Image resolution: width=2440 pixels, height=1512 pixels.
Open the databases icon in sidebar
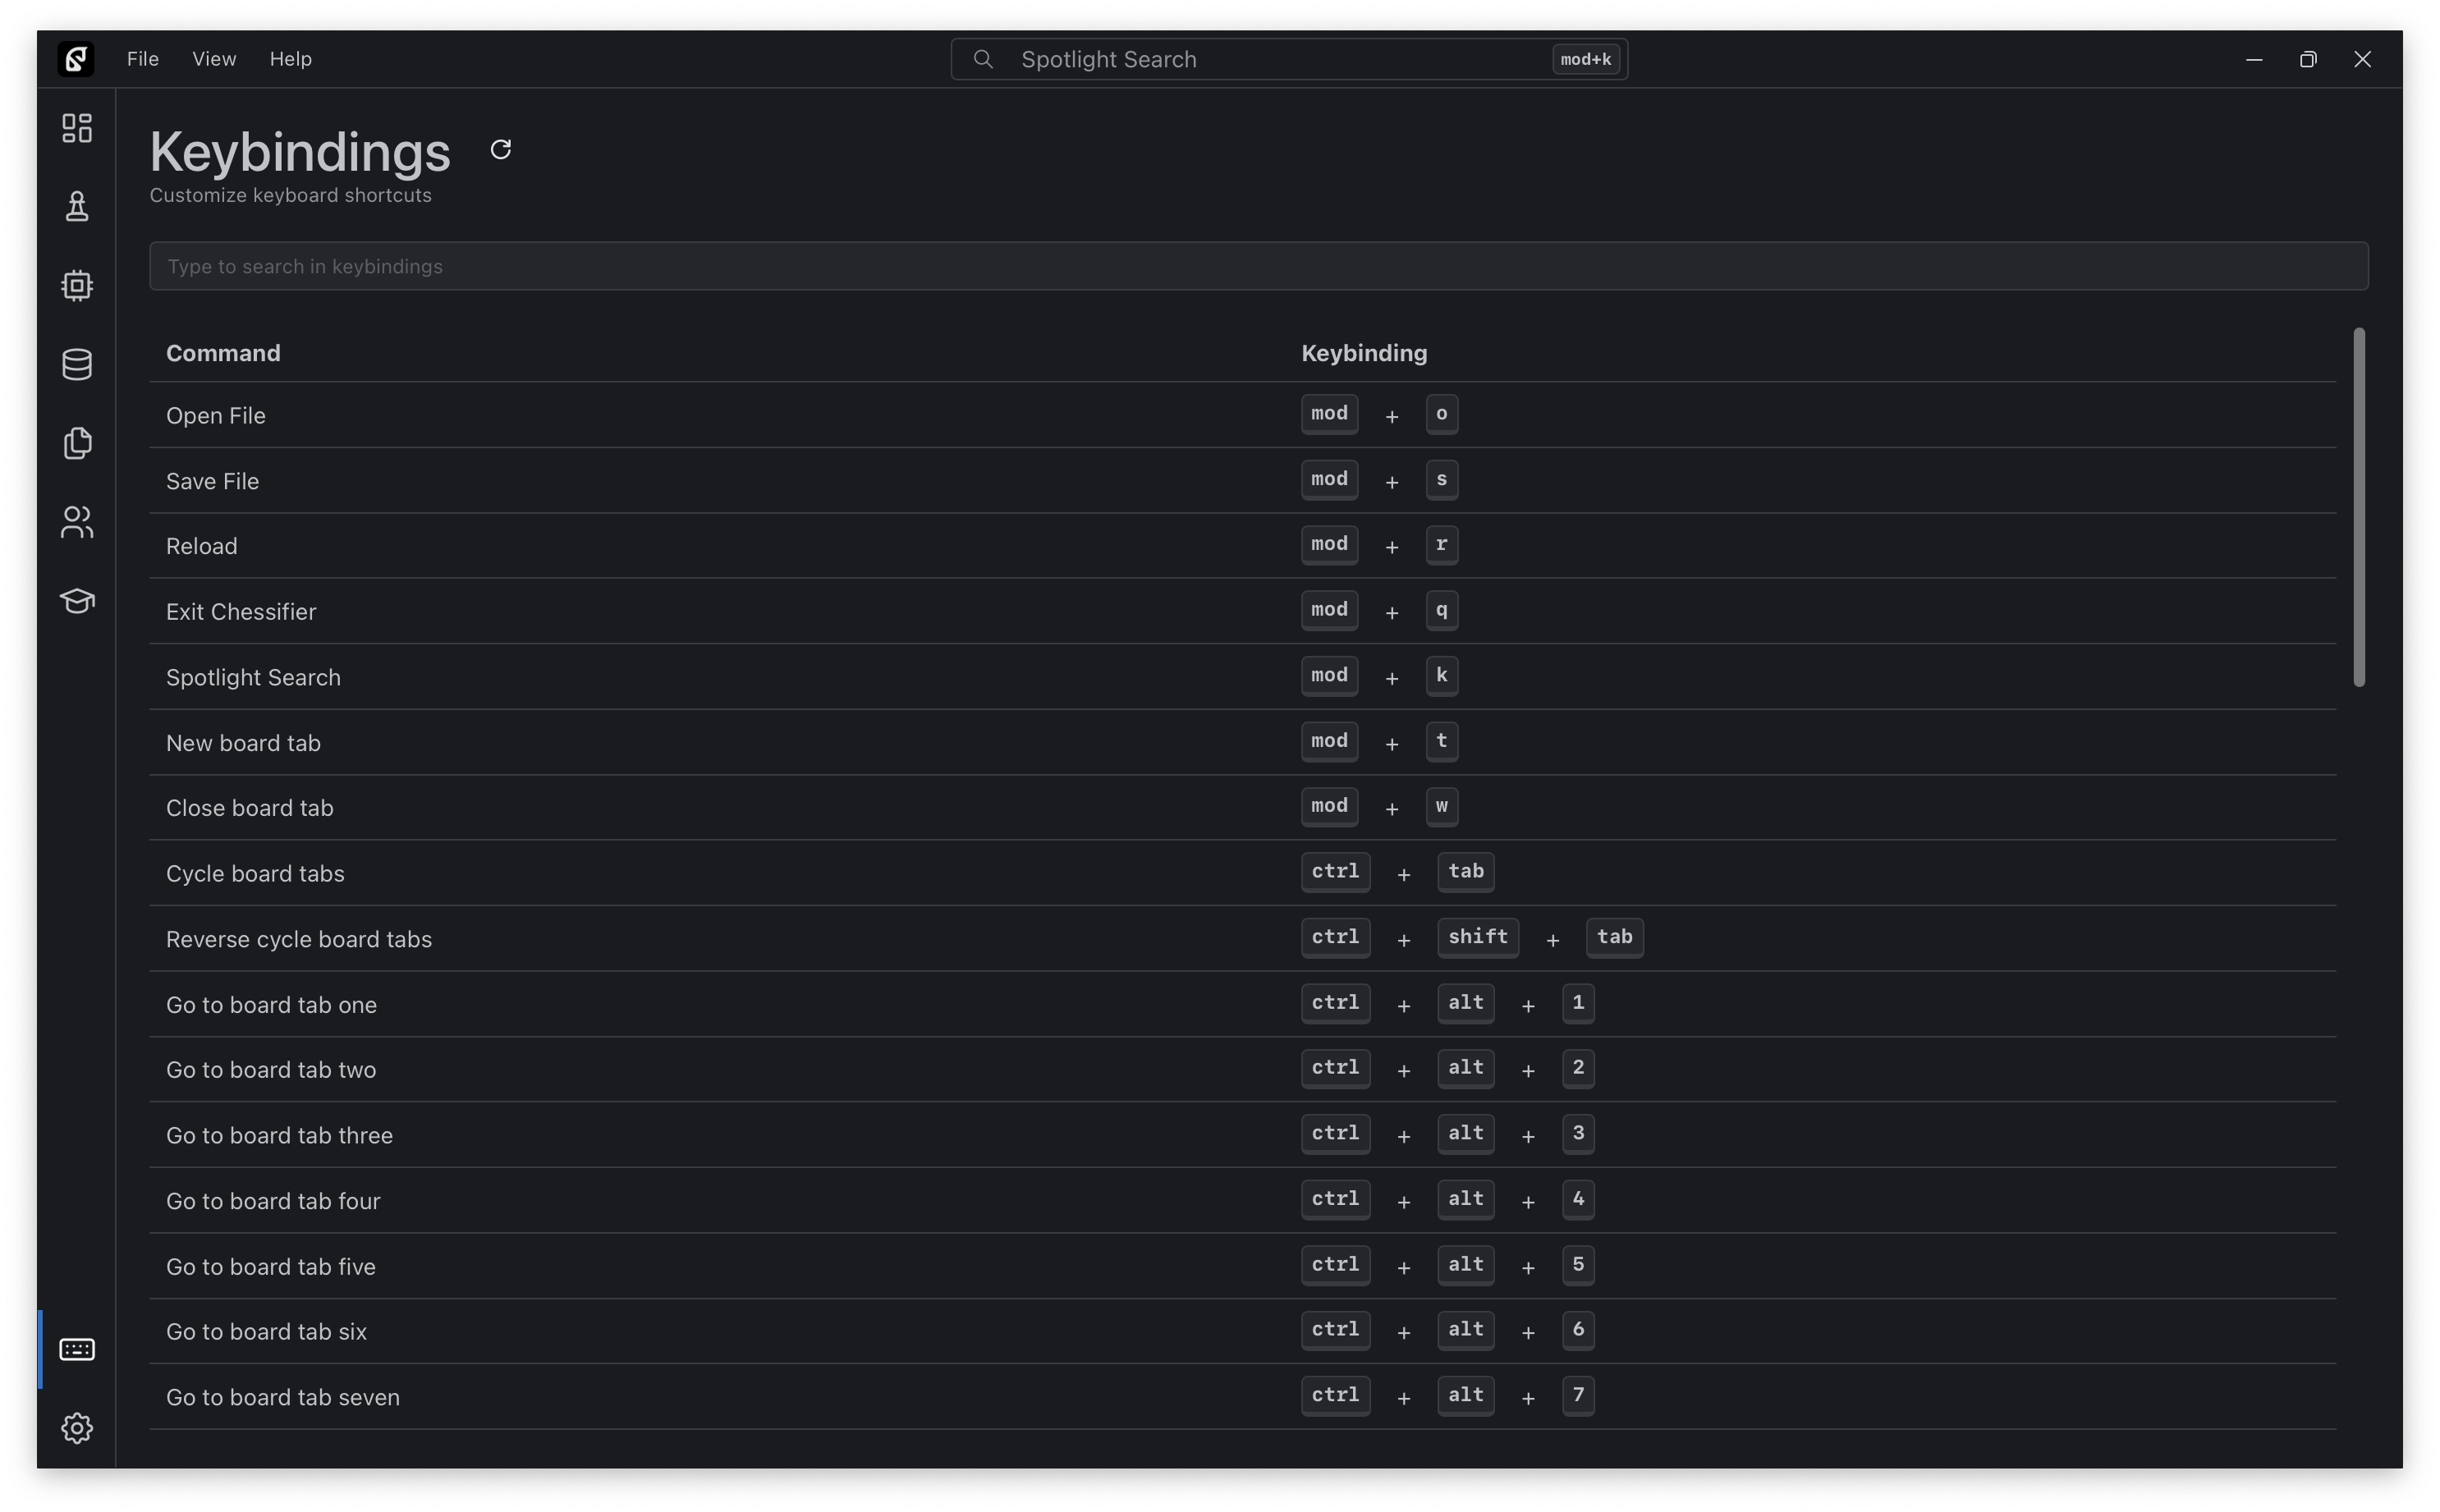pos(77,364)
